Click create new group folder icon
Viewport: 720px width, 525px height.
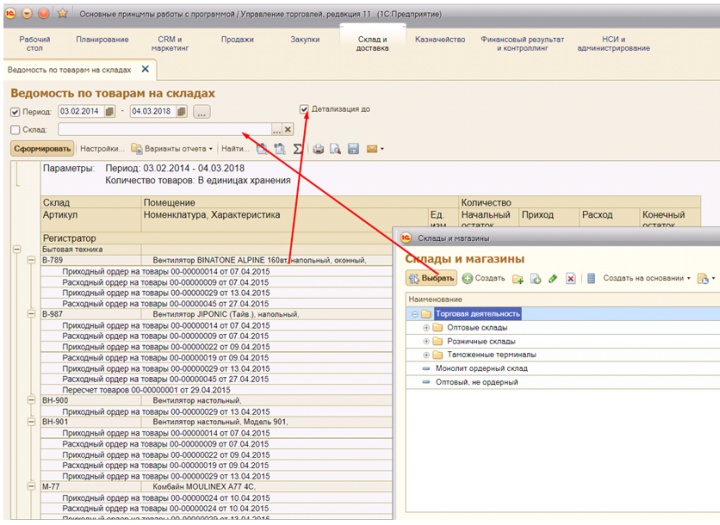(518, 278)
